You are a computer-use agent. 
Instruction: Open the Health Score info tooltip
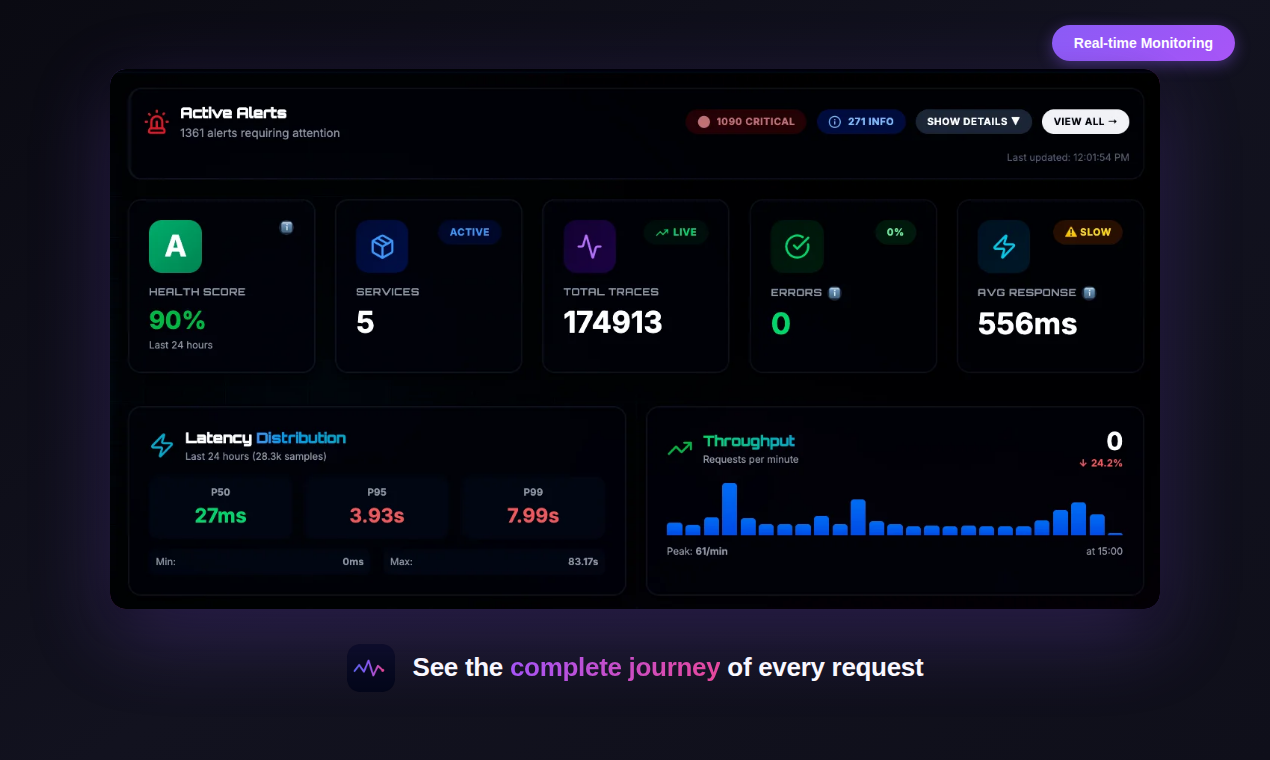287,228
